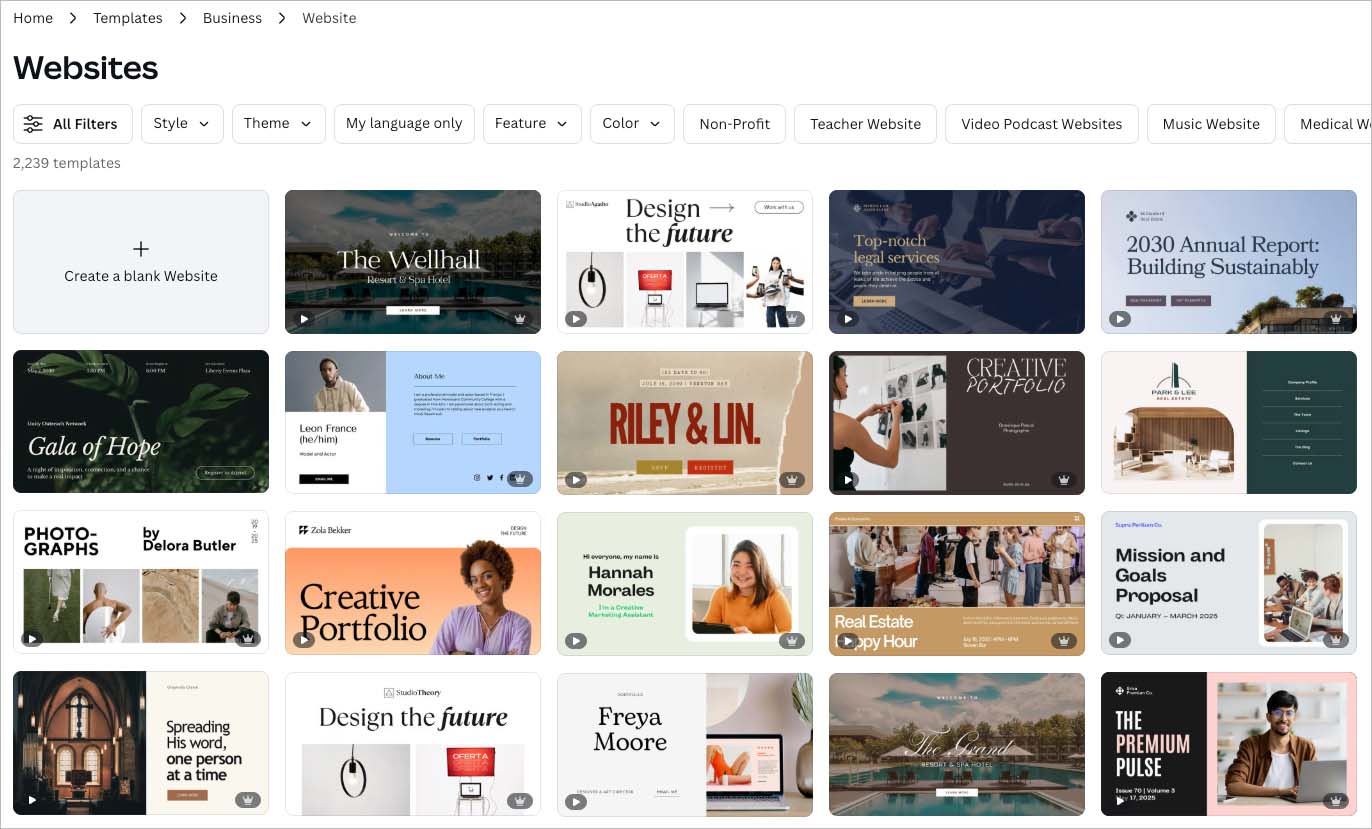
Task: Play preview on Photographs Delora Butler template
Action: pyautogui.click(x=32, y=639)
